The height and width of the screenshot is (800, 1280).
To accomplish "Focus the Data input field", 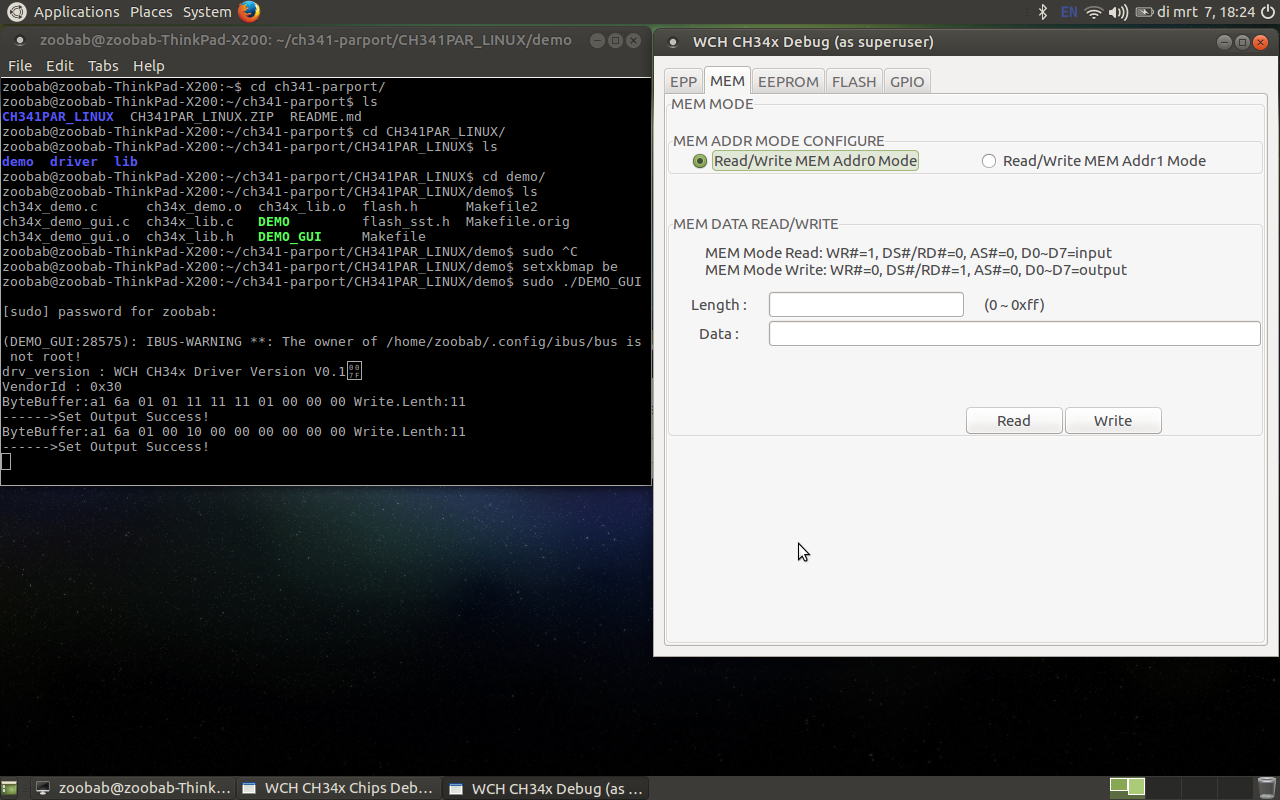I will (1014, 334).
